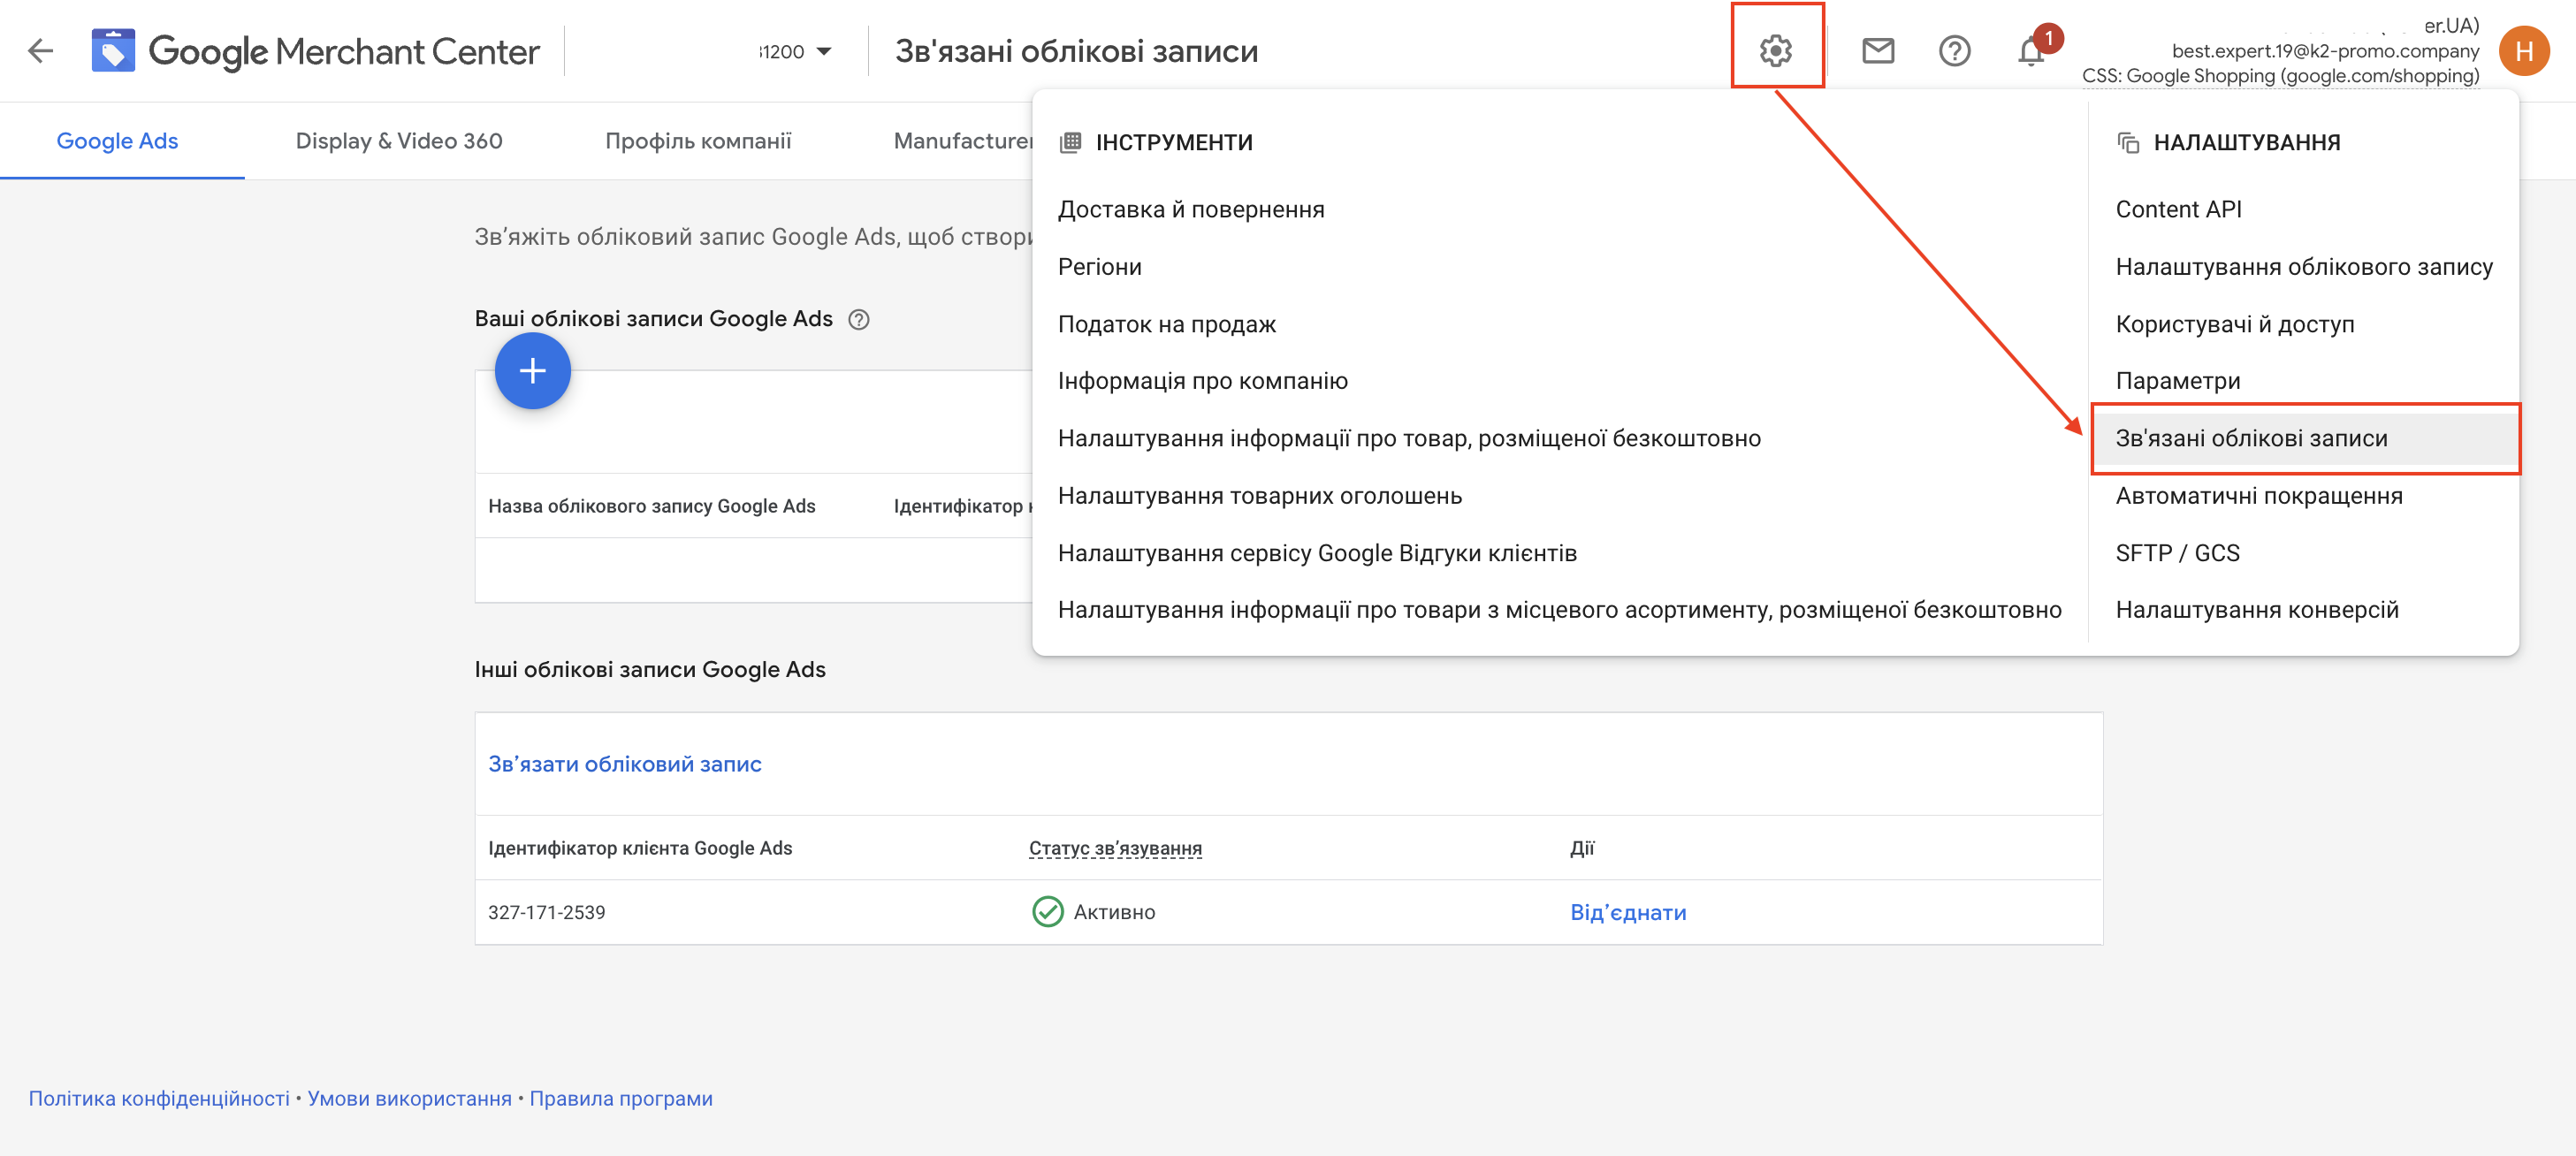
Task: Click Зв'язати обліковий запис link
Action: 624,764
